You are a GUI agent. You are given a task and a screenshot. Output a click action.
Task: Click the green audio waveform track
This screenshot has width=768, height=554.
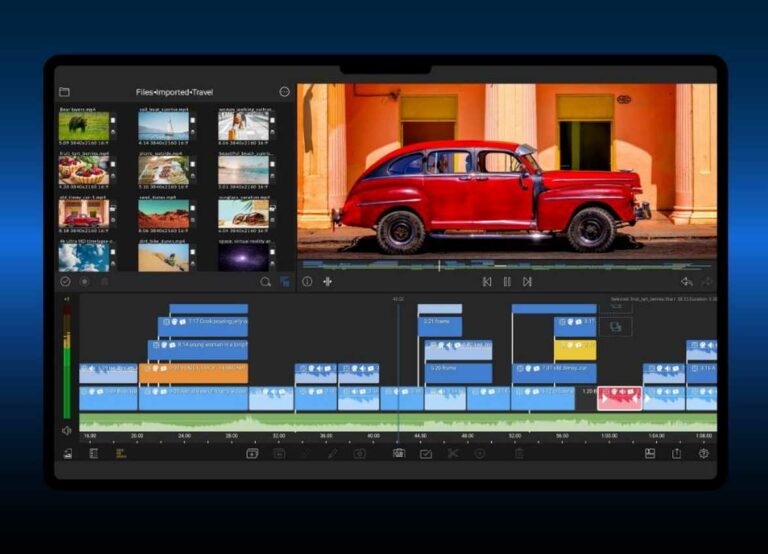[398, 422]
